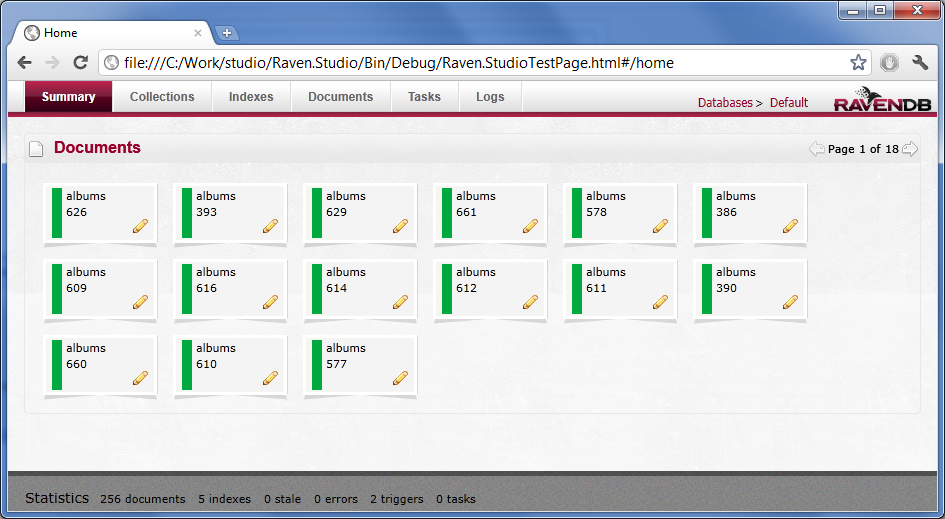This screenshot has height=519, width=945.
Task: Click the Default database link
Action: (789, 102)
